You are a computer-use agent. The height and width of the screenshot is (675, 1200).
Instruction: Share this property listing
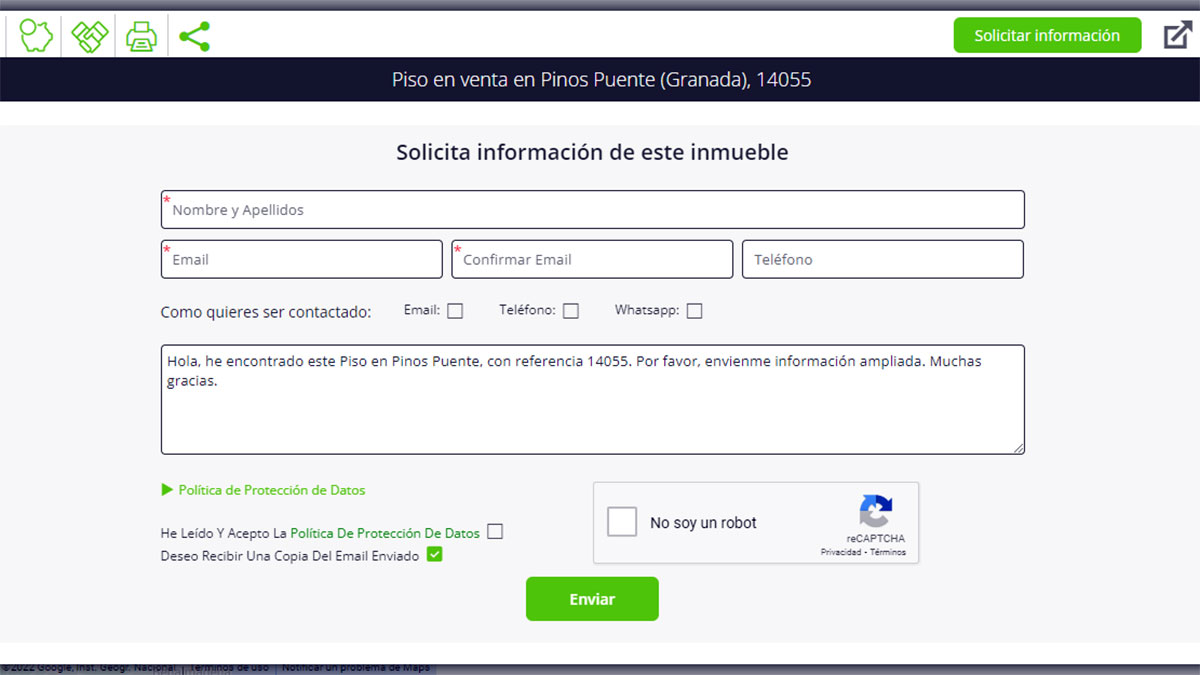pos(194,37)
